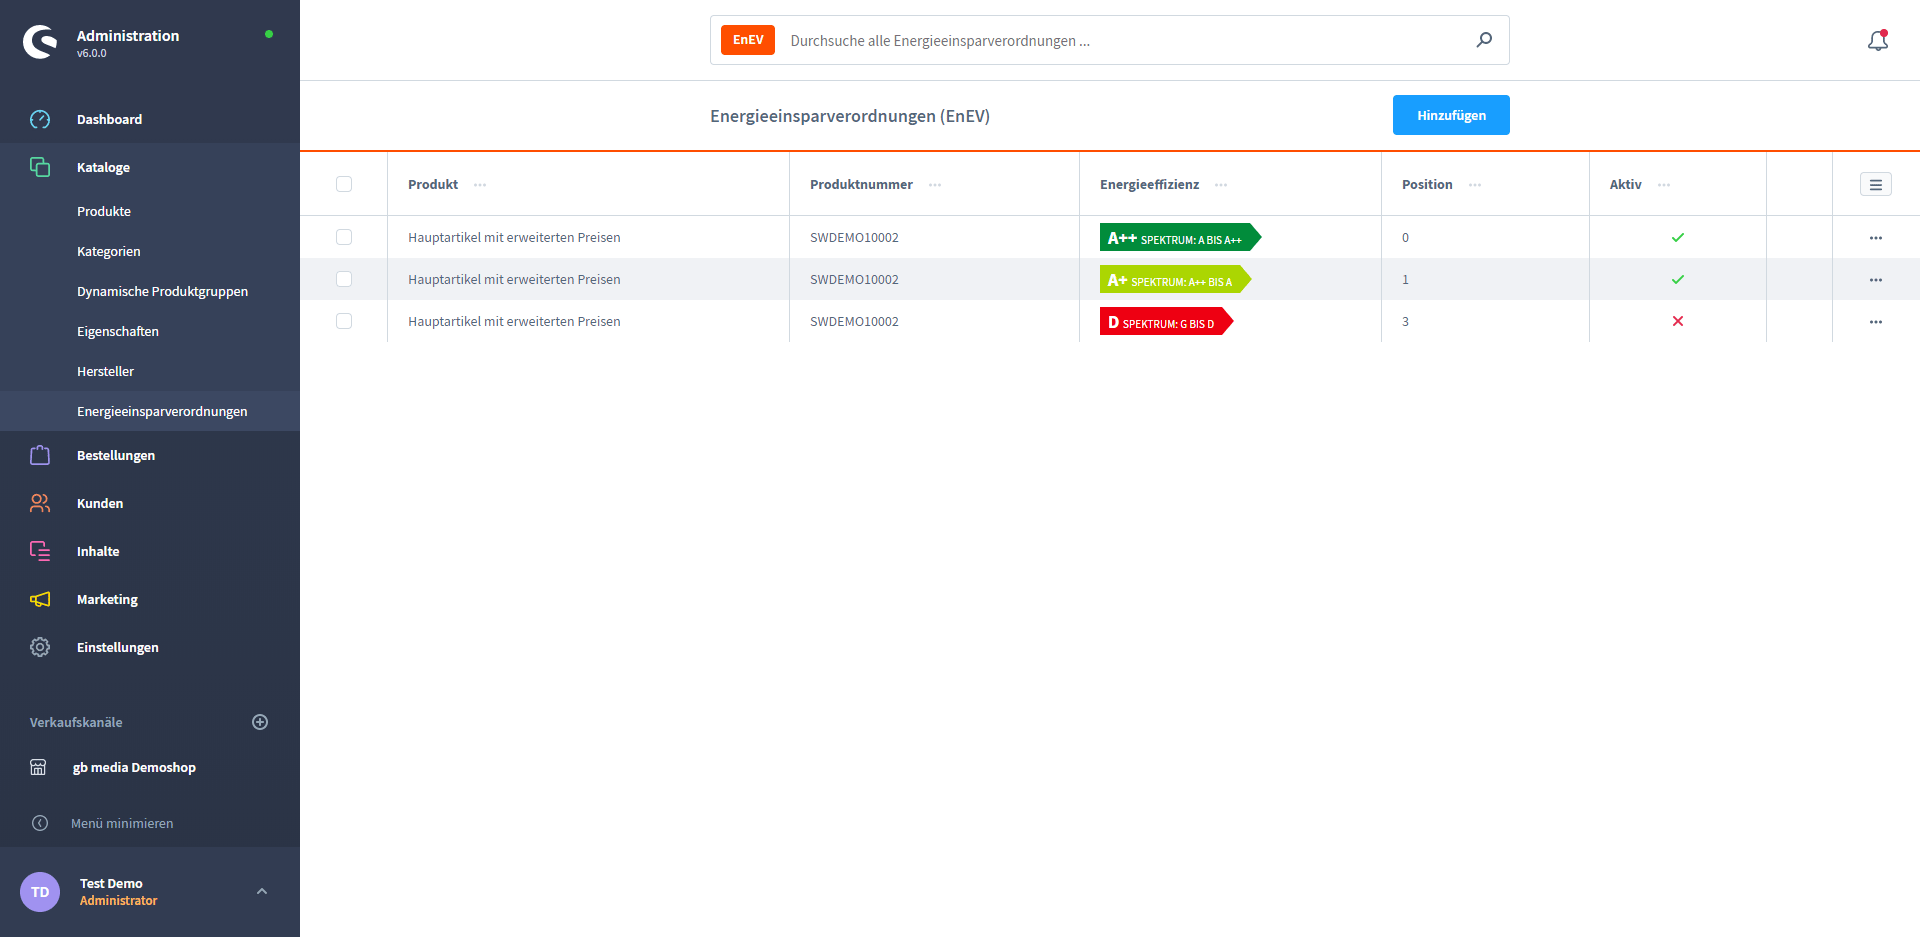
Task: Open the notifications bell
Action: [x=1878, y=40]
